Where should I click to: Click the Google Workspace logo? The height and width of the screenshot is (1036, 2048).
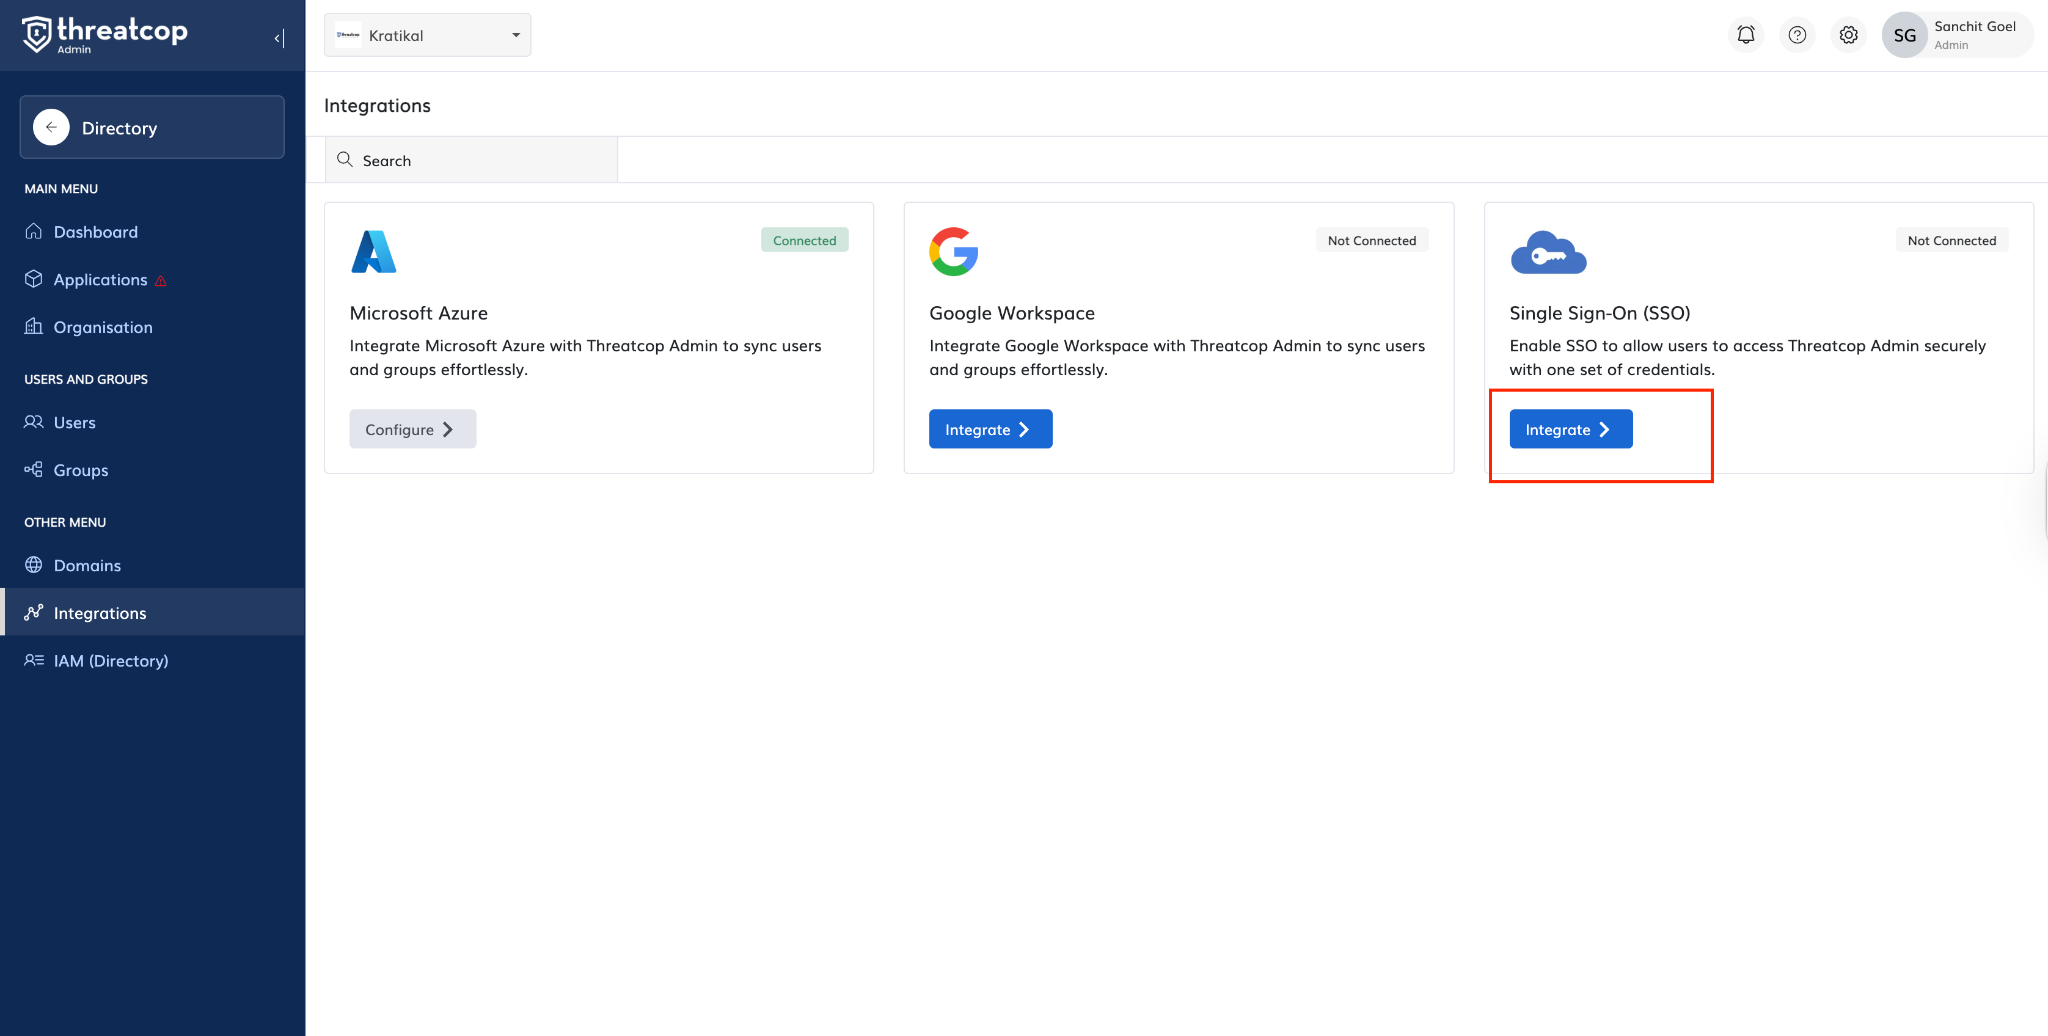pyautogui.click(x=953, y=252)
